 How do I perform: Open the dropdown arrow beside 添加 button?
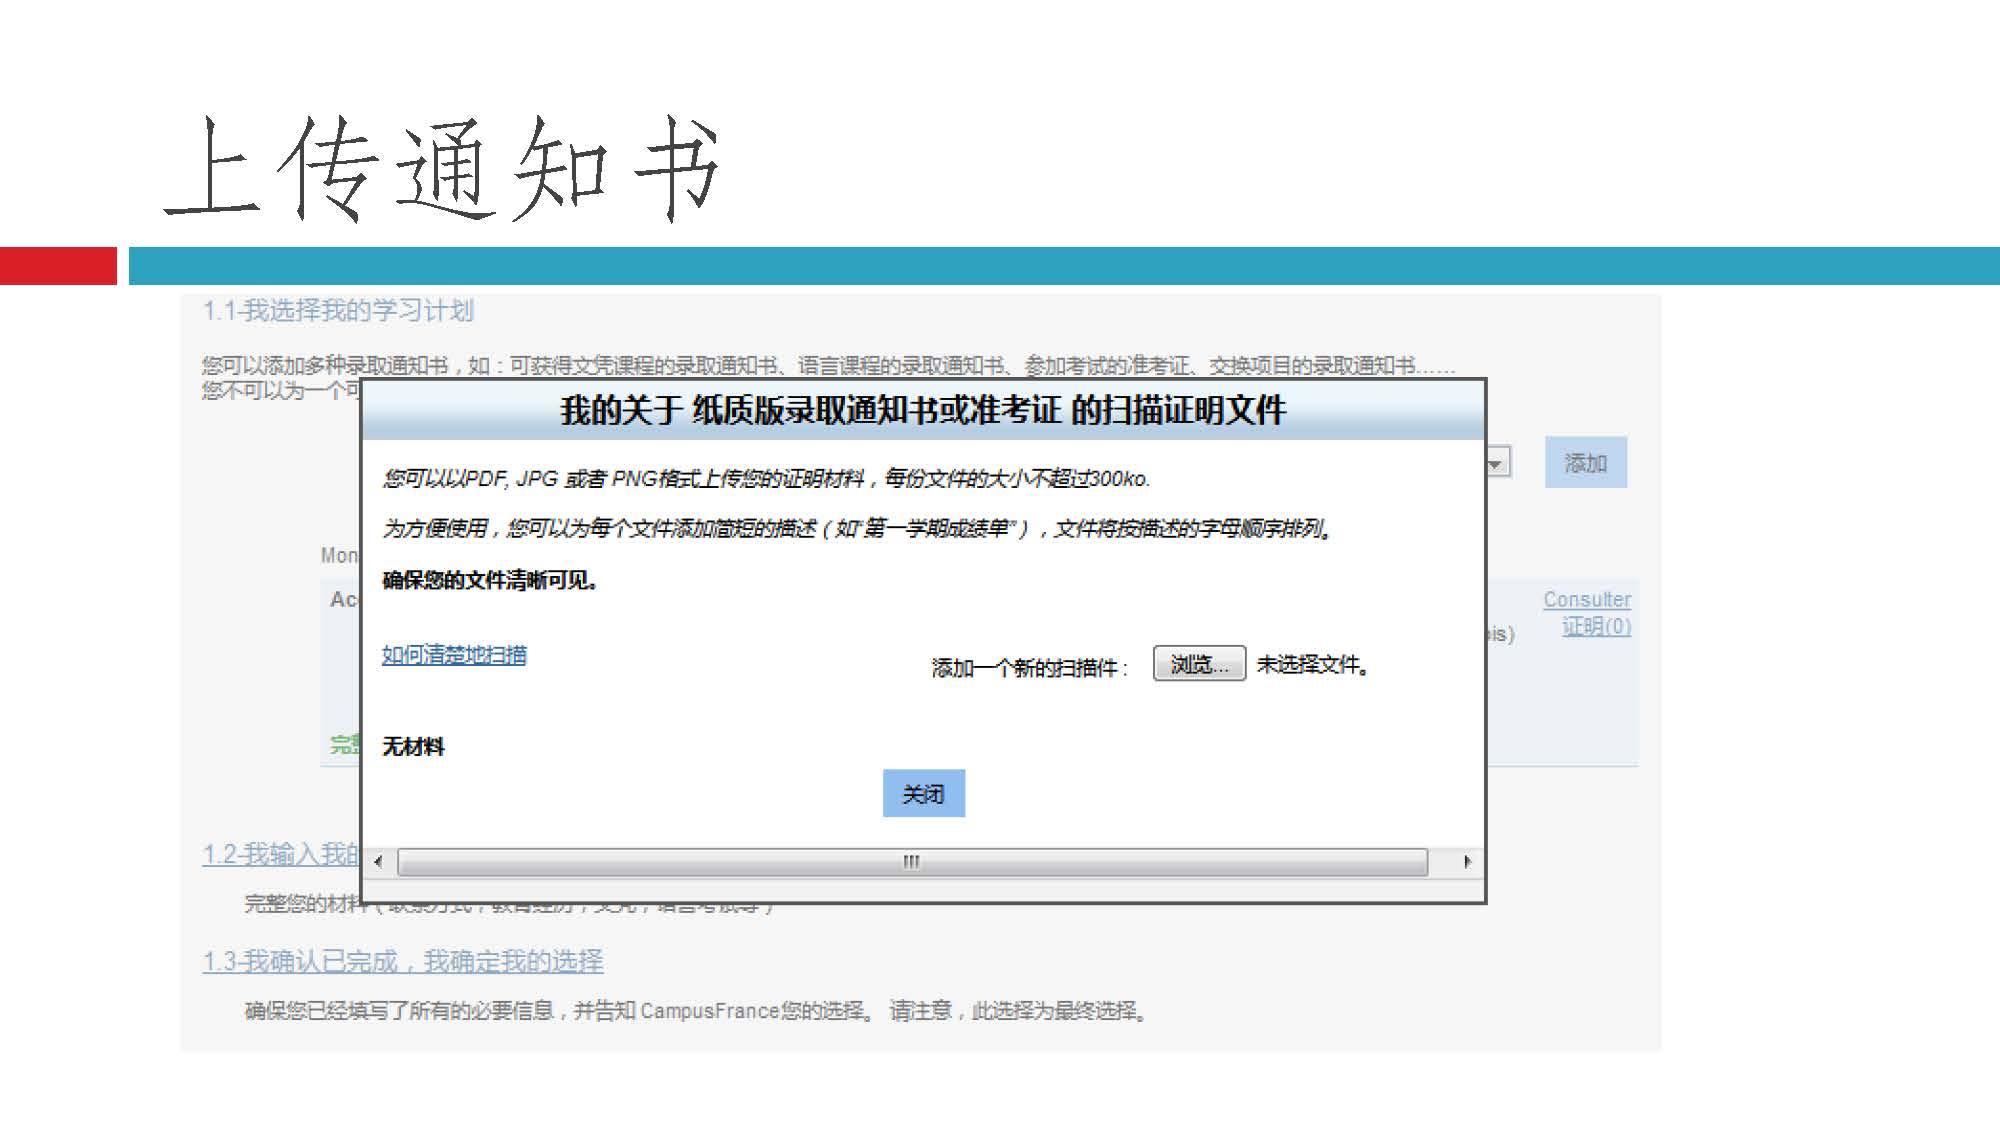point(1496,464)
